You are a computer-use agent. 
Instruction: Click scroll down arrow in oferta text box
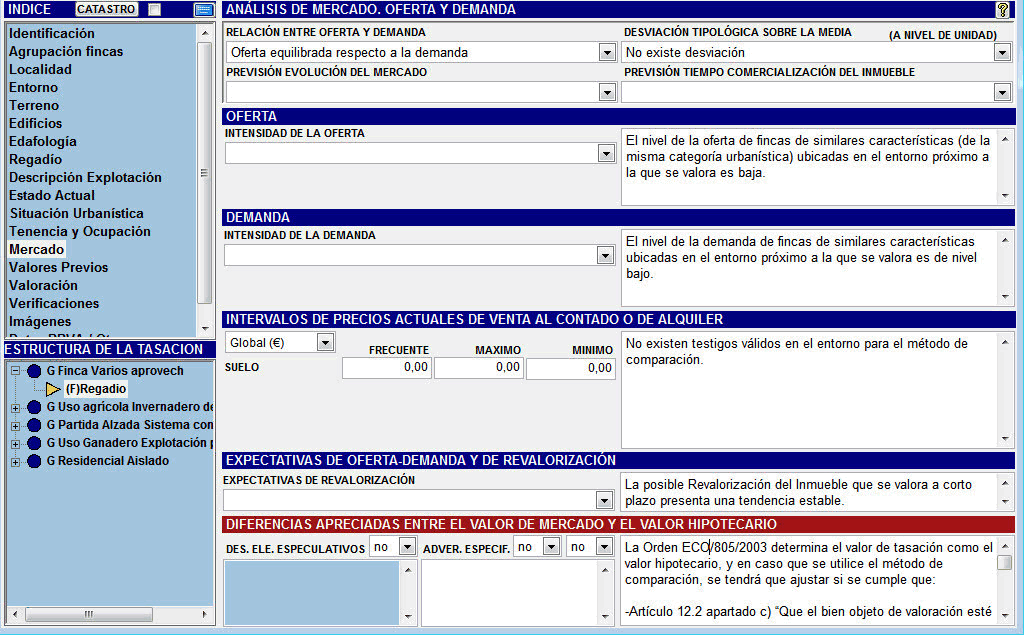1006,196
